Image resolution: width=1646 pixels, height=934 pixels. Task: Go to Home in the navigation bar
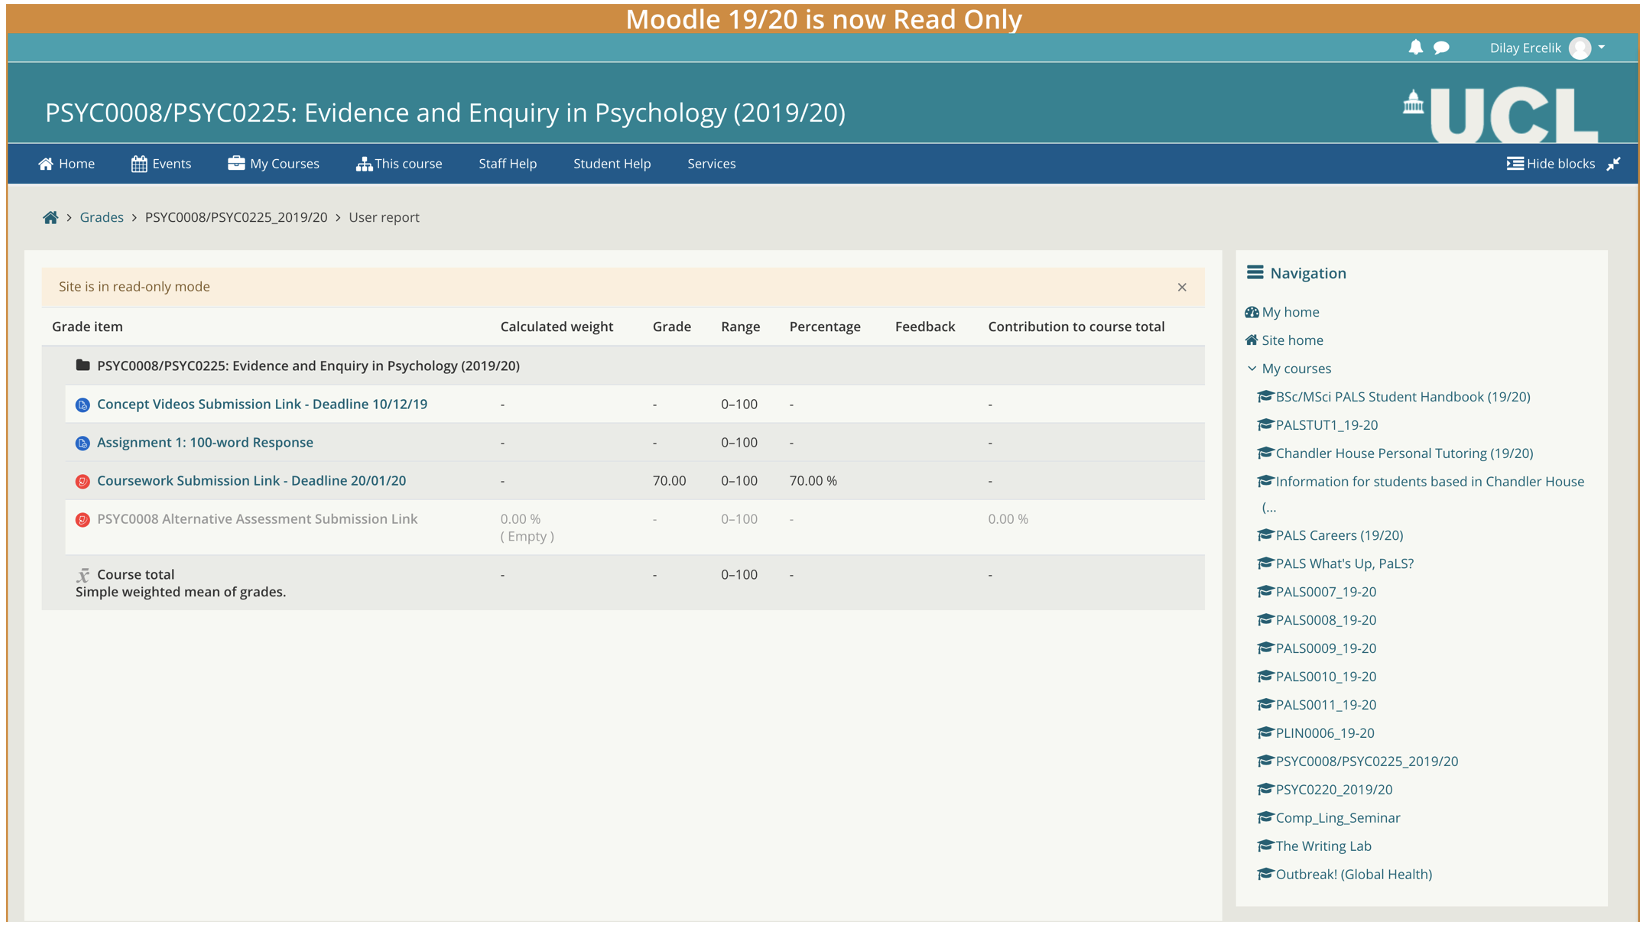(x=66, y=164)
